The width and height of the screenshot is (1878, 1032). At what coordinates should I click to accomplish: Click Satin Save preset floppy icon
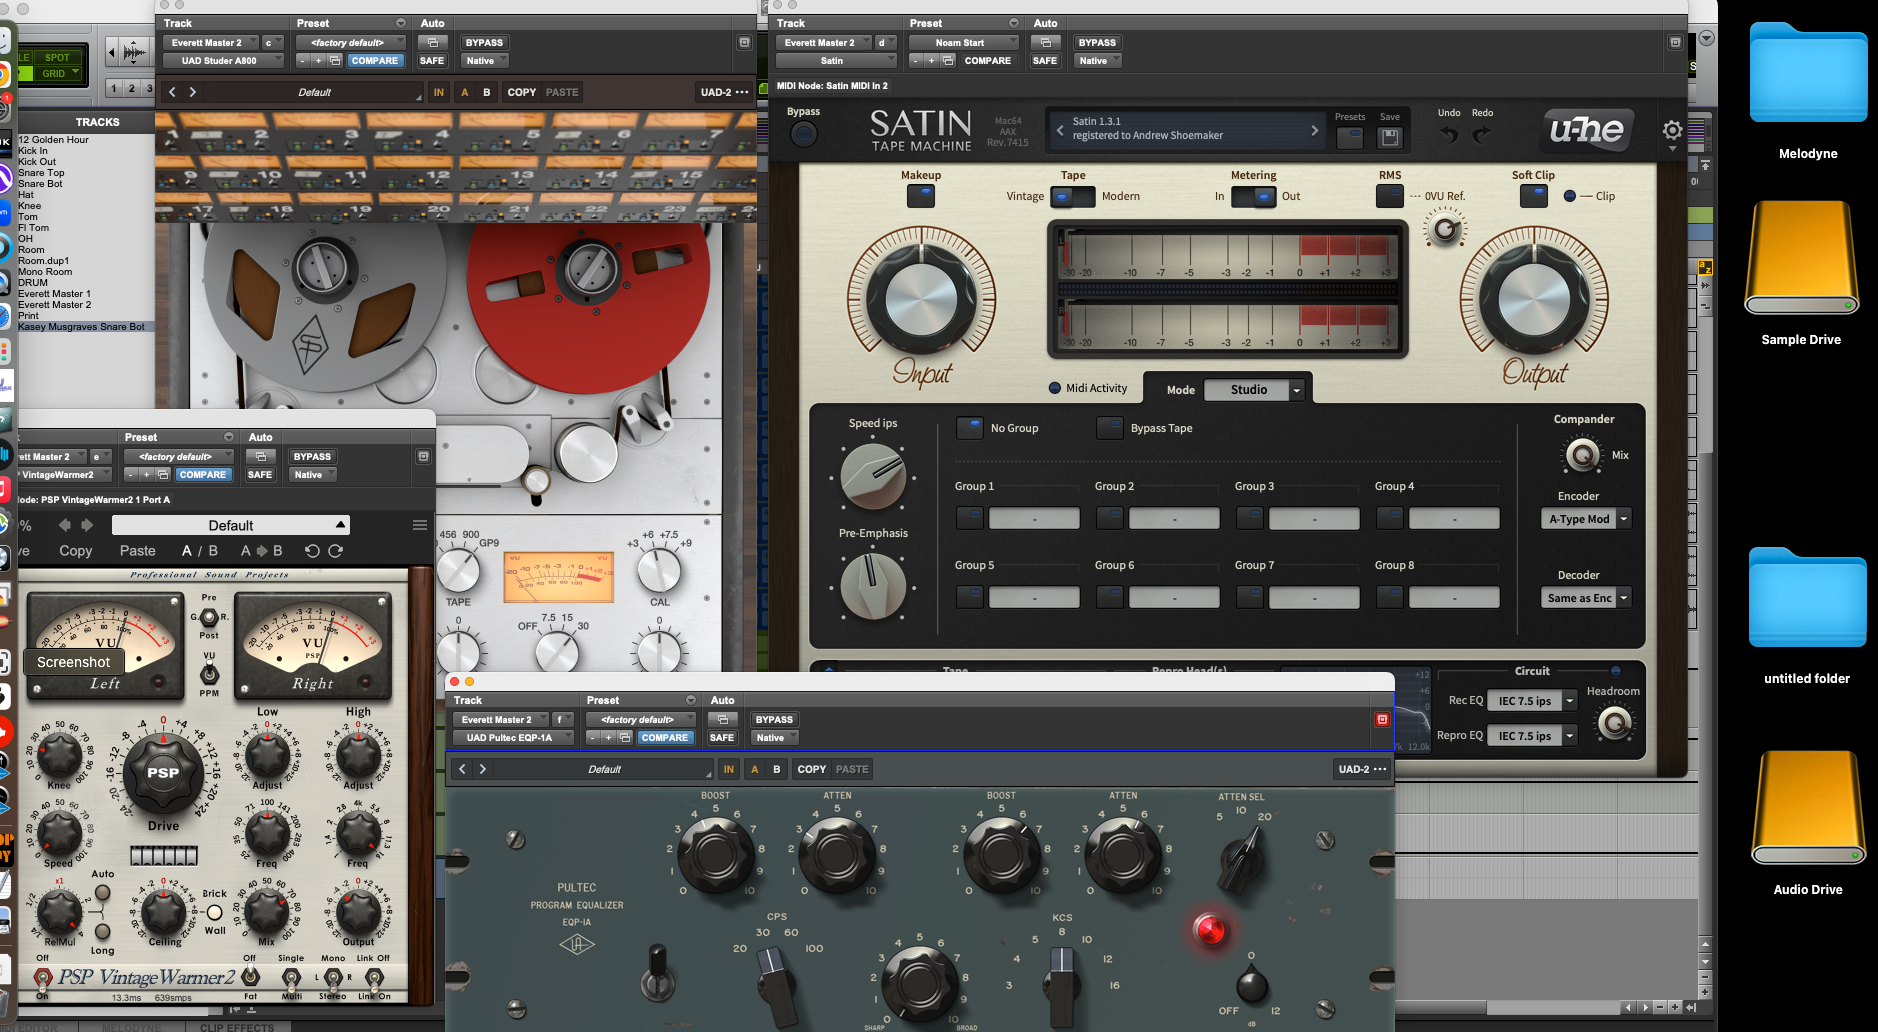(1390, 138)
